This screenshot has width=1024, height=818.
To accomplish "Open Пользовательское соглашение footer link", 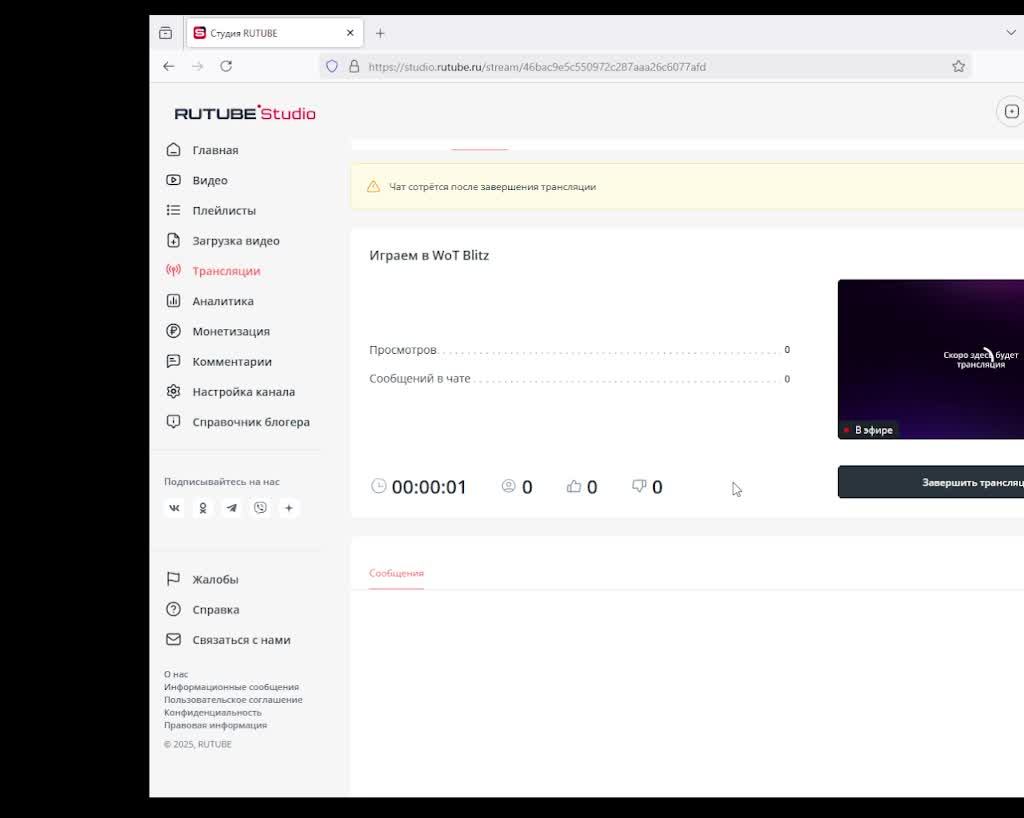I will pyautogui.click(x=233, y=700).
